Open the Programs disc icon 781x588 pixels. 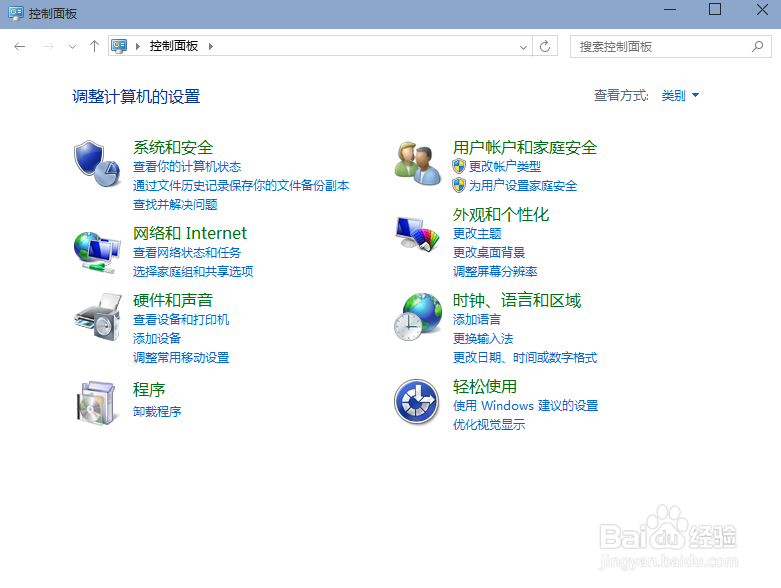pos(97,403)
